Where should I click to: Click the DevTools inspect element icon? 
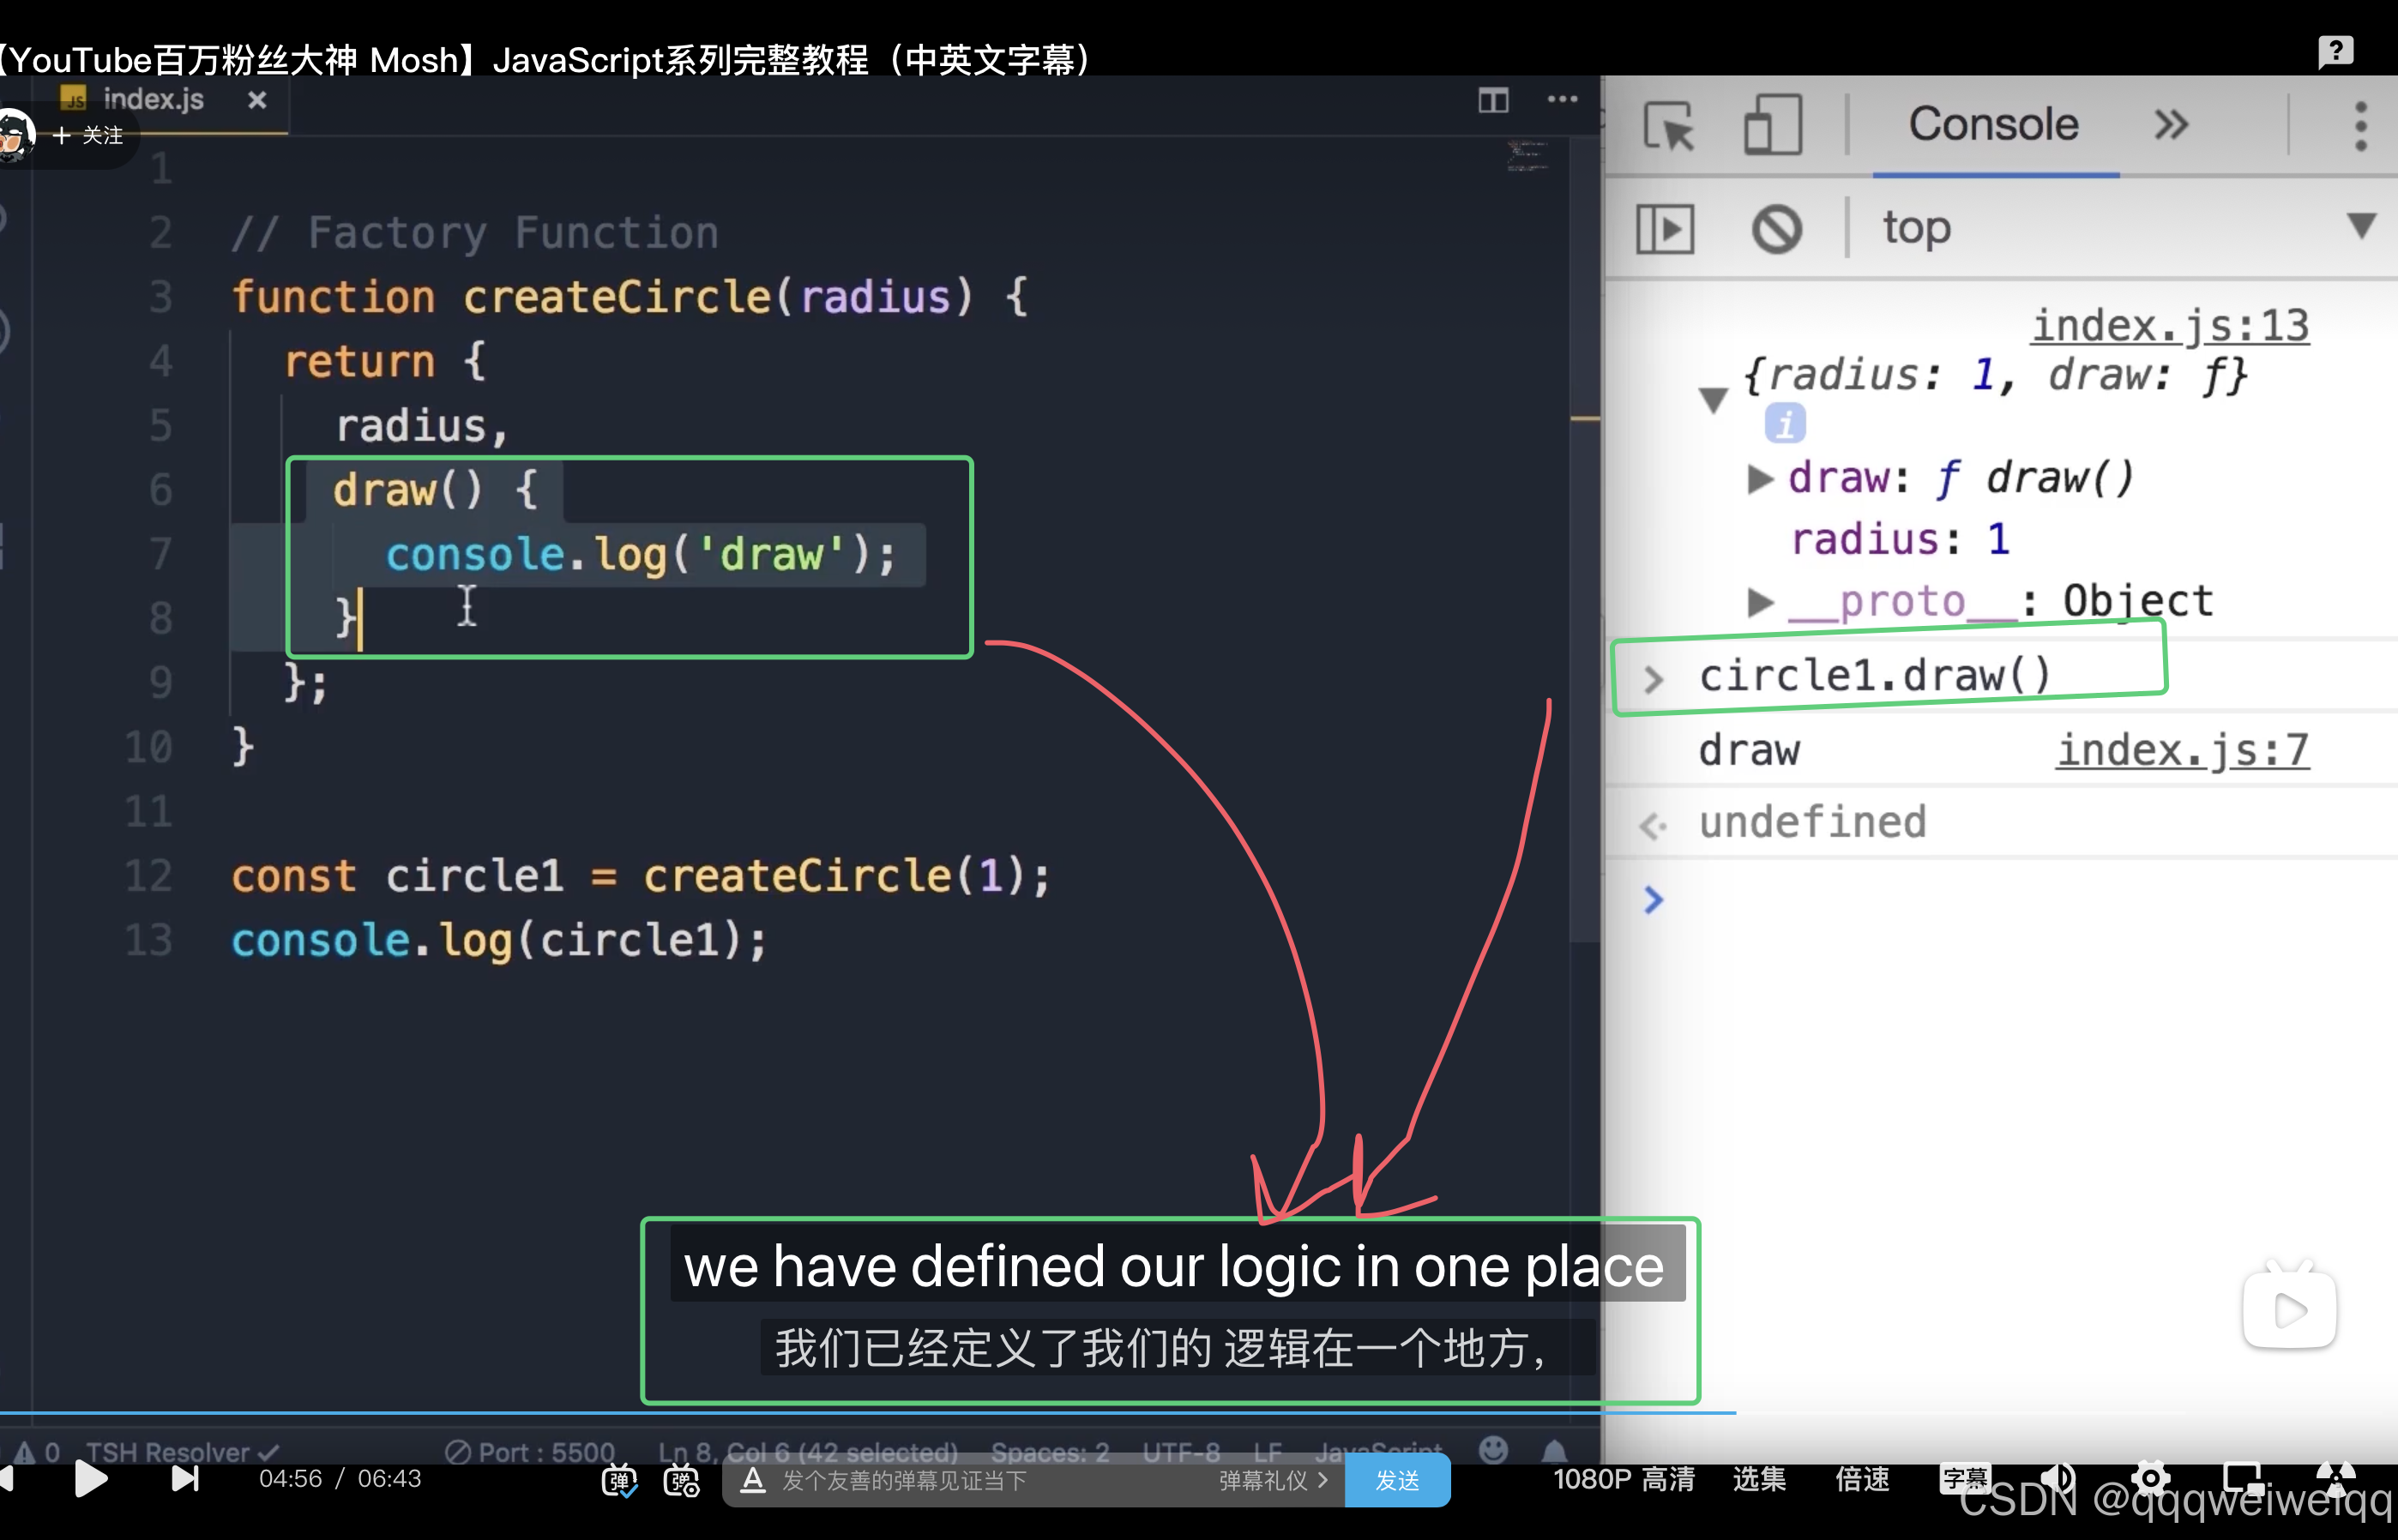point(1669,127)
